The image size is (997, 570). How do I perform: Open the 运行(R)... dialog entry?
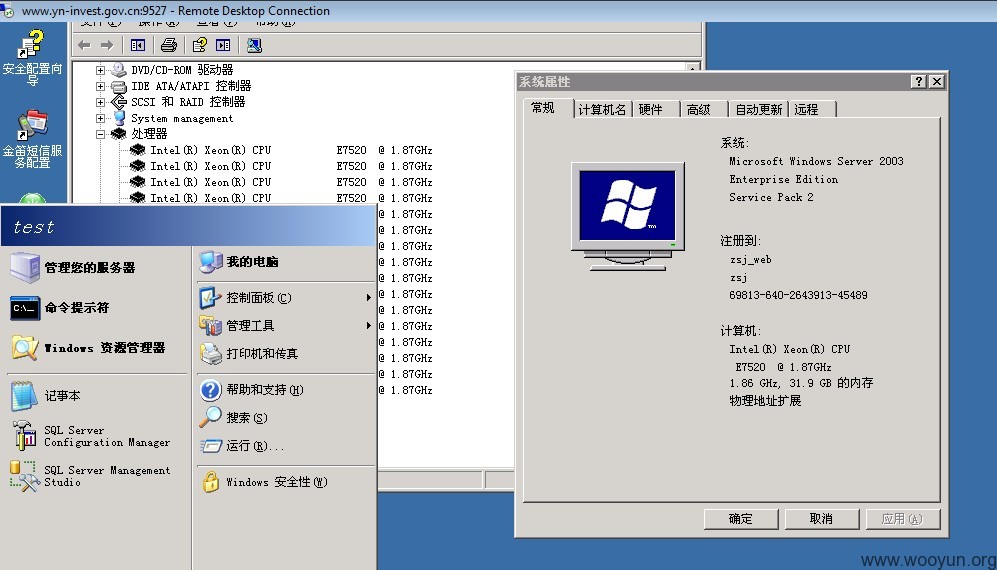(x=242, y=446)
